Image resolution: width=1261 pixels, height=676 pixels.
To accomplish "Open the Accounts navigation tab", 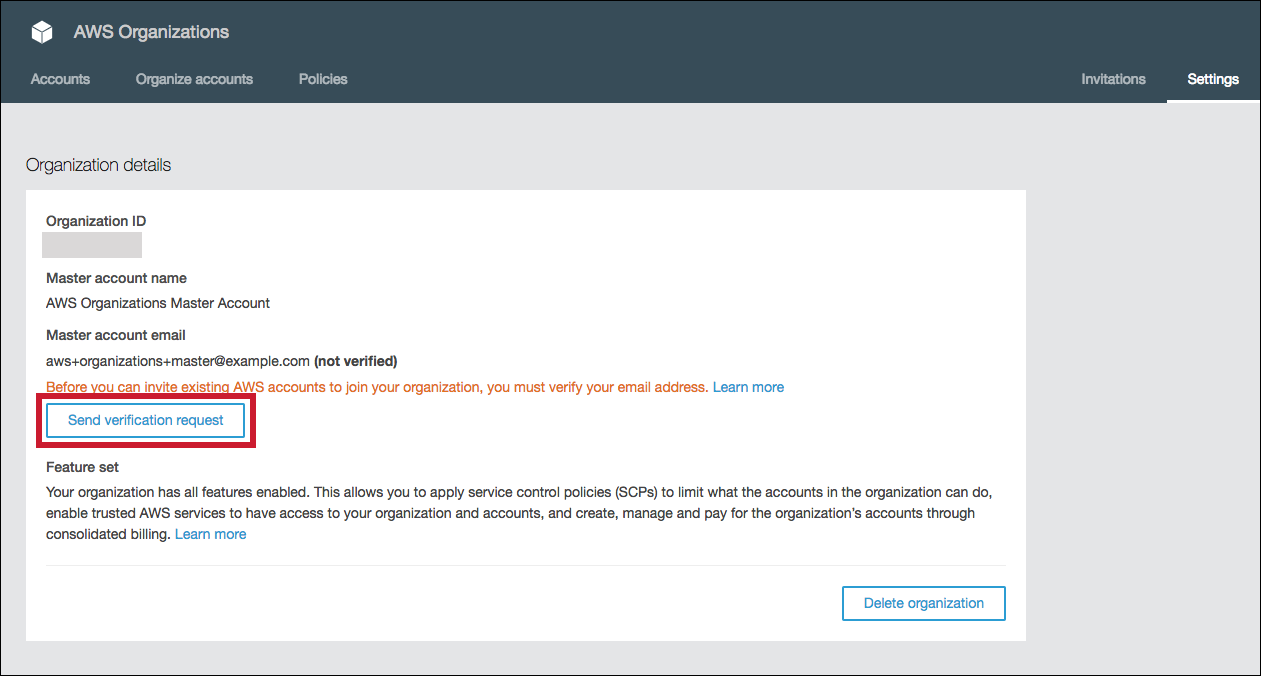I will [x=60, y=79].
